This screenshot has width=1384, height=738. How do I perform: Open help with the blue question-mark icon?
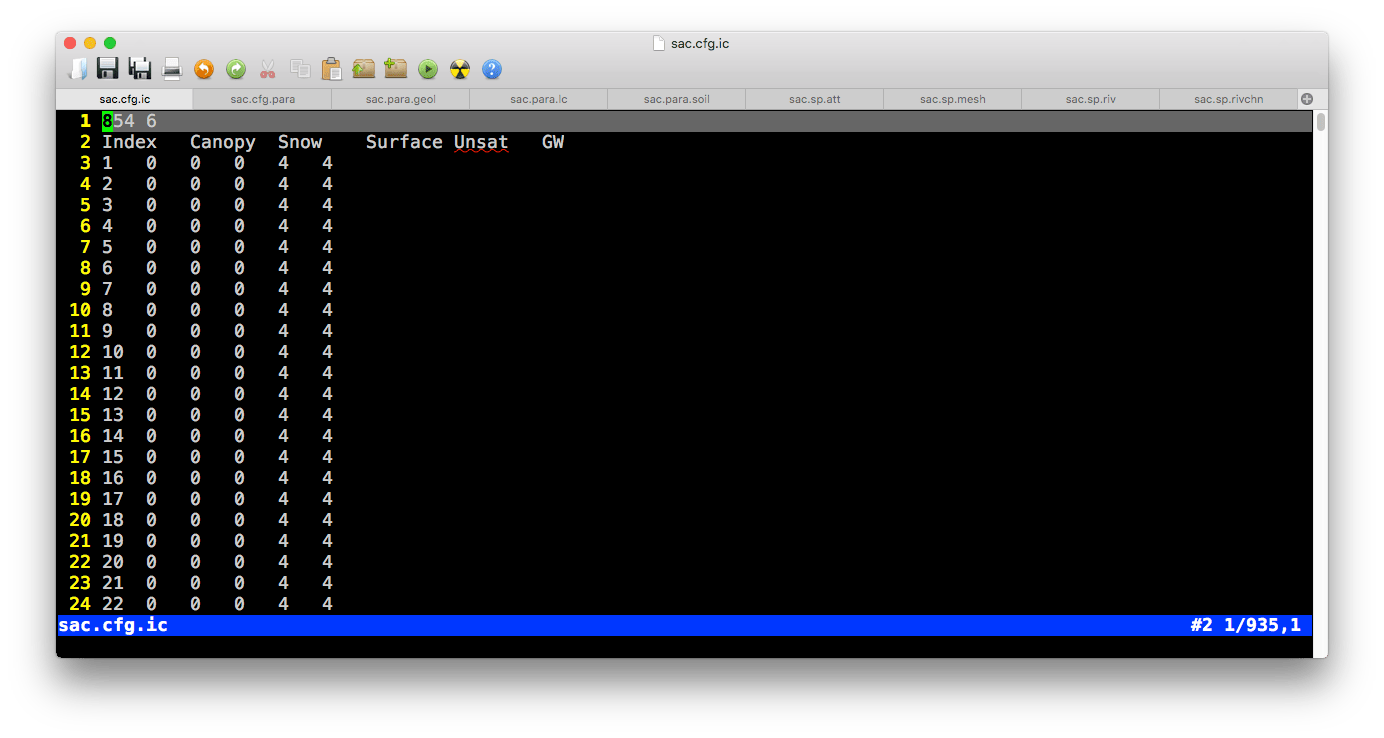tap(492, 69)
